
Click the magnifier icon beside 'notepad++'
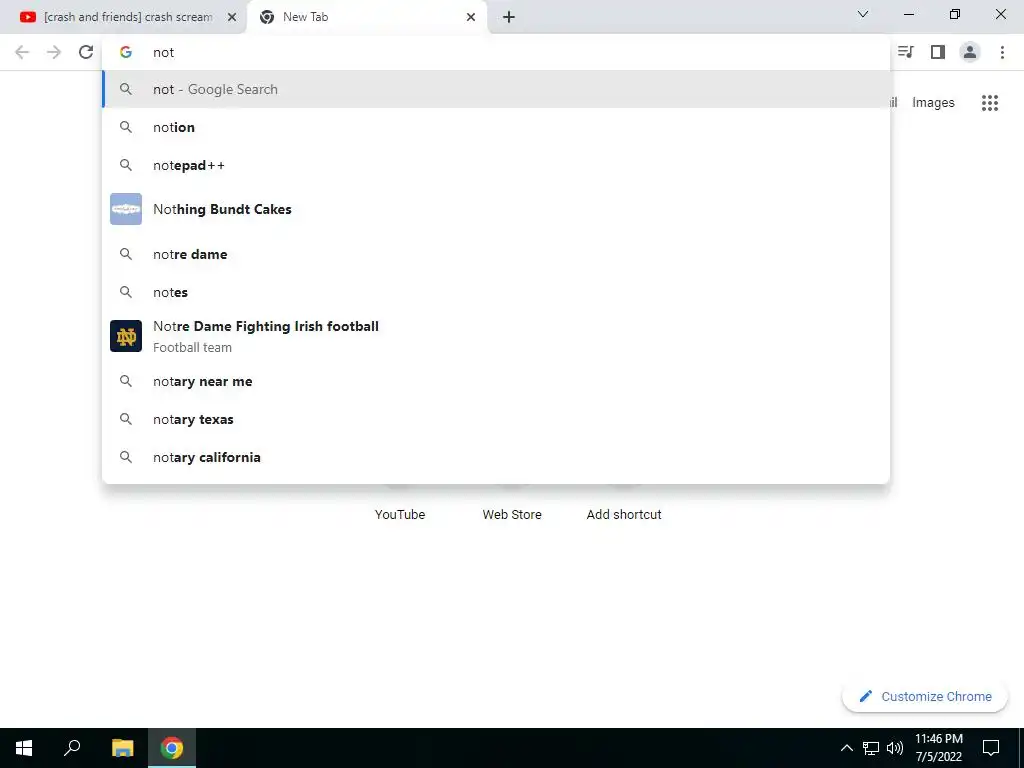(x=126, y=165)
